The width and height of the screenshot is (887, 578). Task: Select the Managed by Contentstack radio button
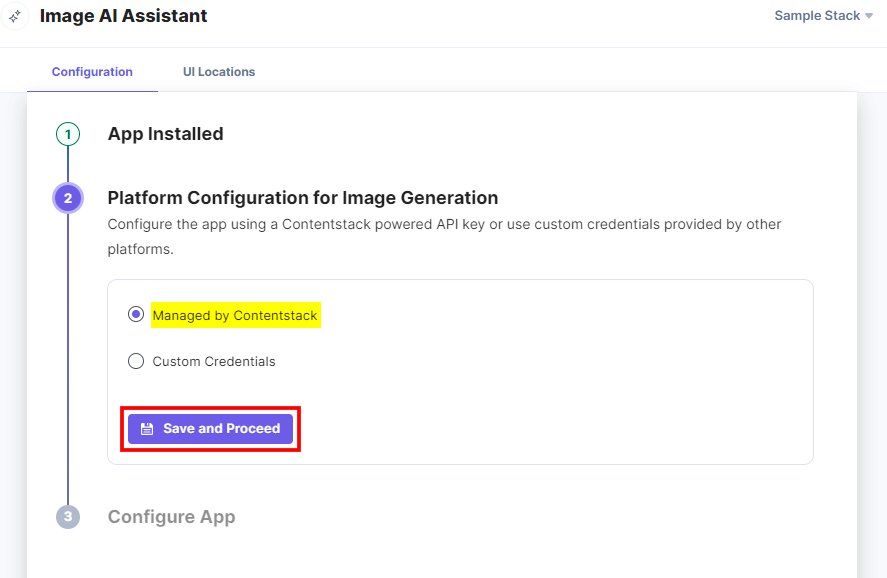tap(136, 314)
